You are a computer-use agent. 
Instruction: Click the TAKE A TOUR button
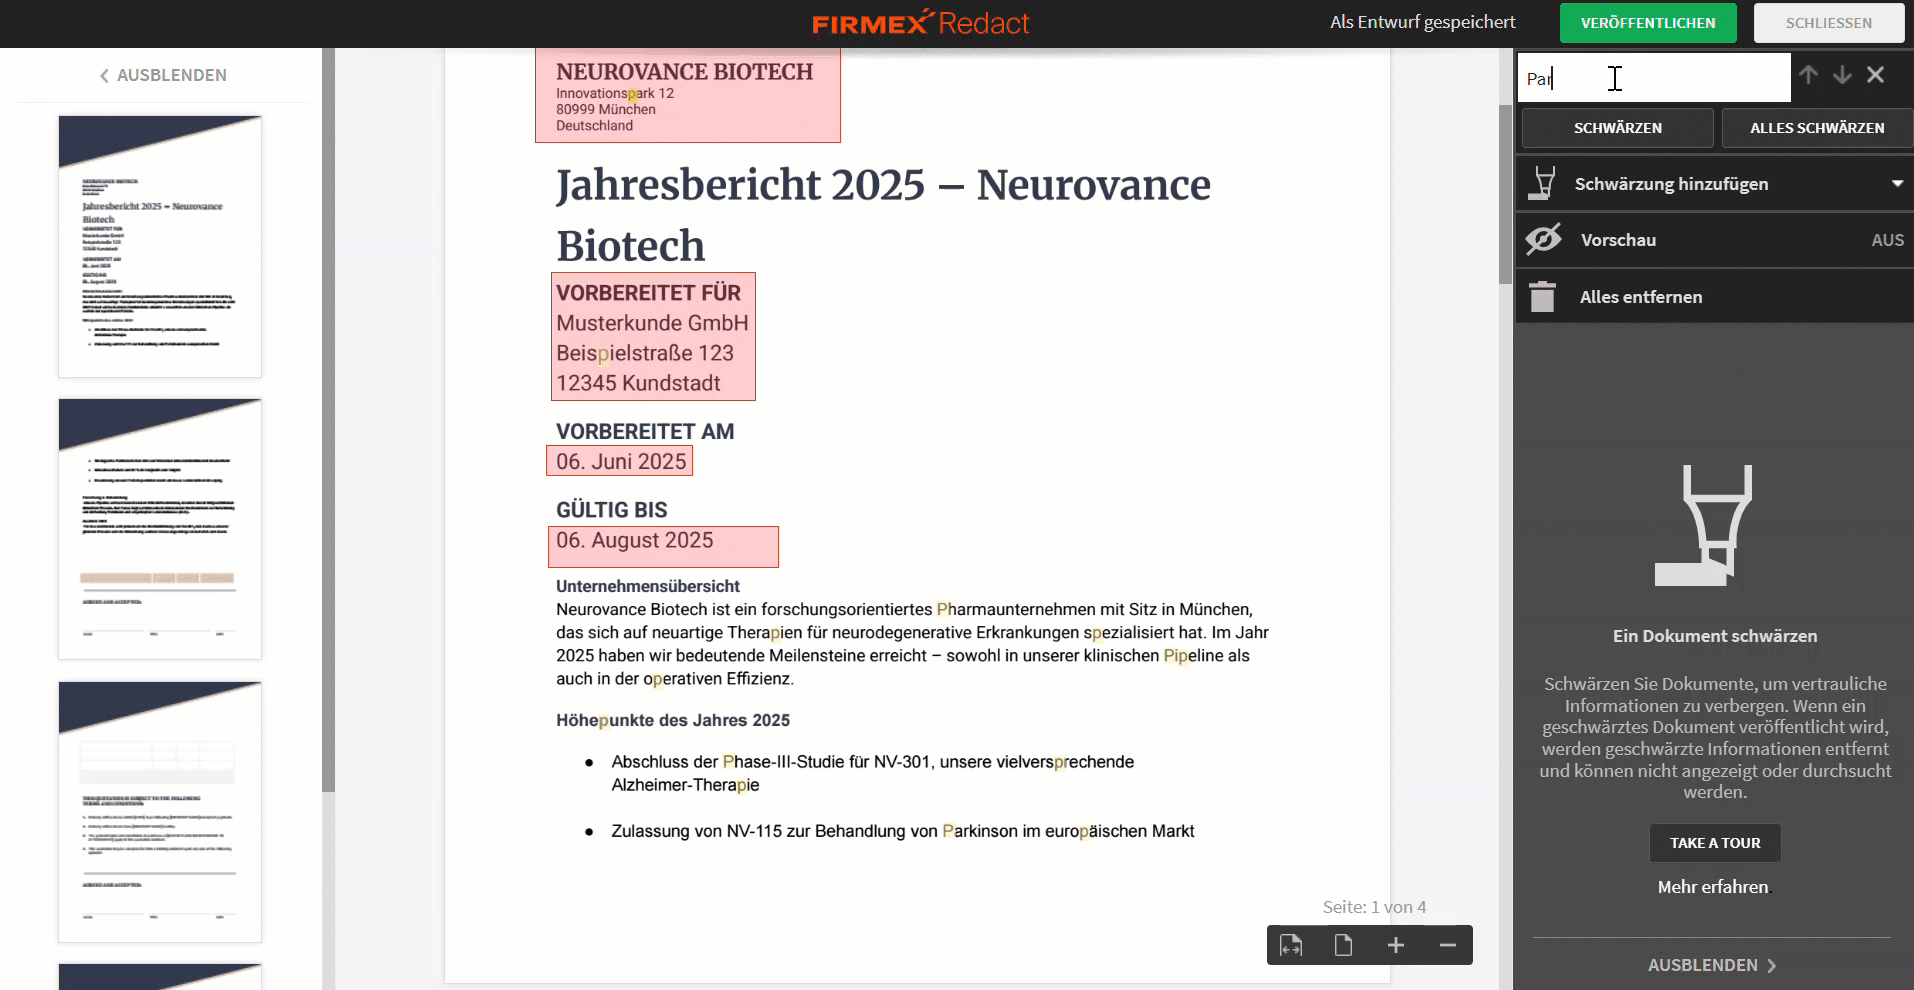pyautogui.click(x=1715, y=843)
